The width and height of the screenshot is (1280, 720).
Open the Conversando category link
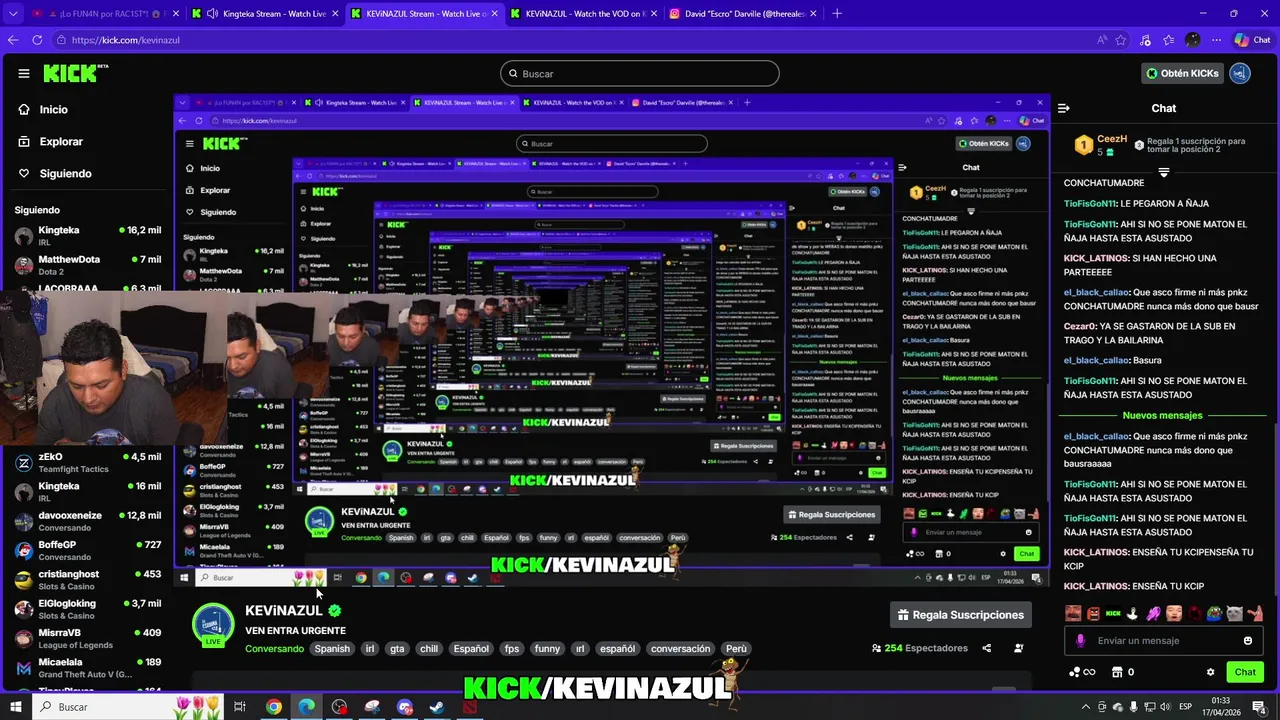point(275,649)
